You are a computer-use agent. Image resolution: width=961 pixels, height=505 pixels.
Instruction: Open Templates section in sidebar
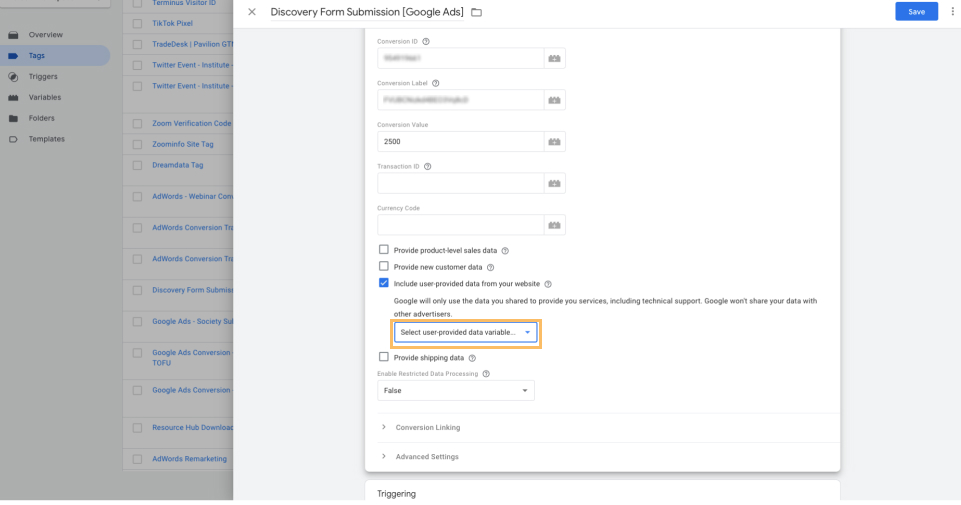[47, 139]
